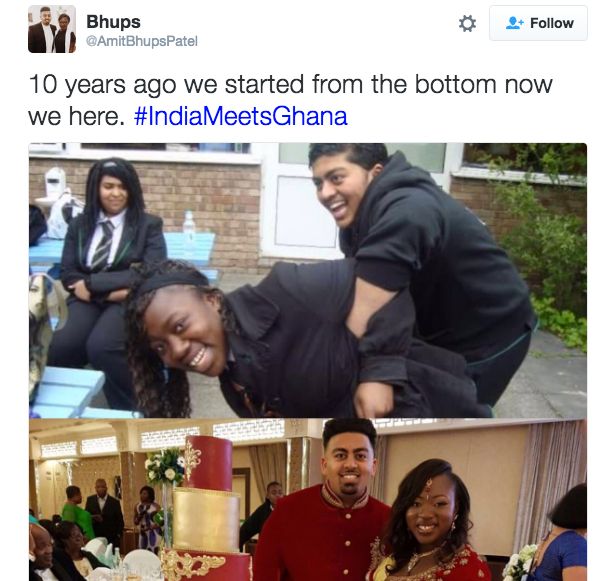Image resolution: width=610 pixels, height=581 pixels.
Task: Click the add-person icon in Follow button
Action: click(x=514, y=23)
